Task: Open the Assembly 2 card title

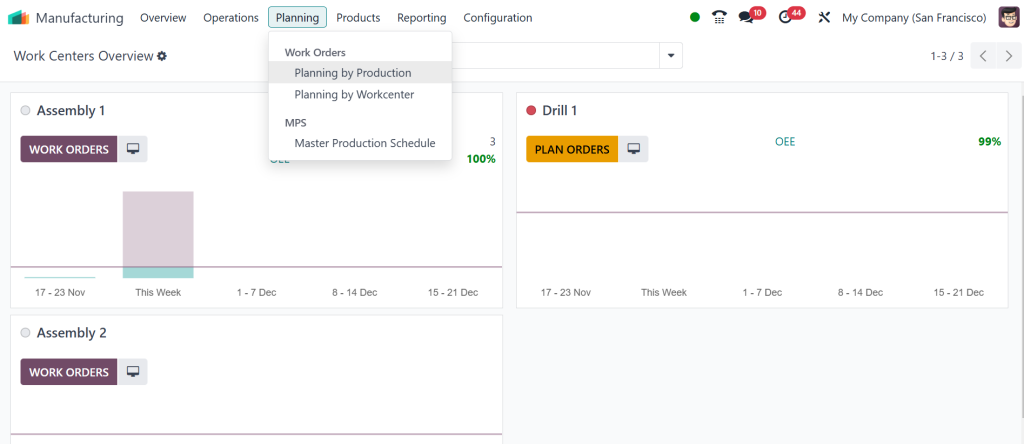Action: click(x=71, y=333)
